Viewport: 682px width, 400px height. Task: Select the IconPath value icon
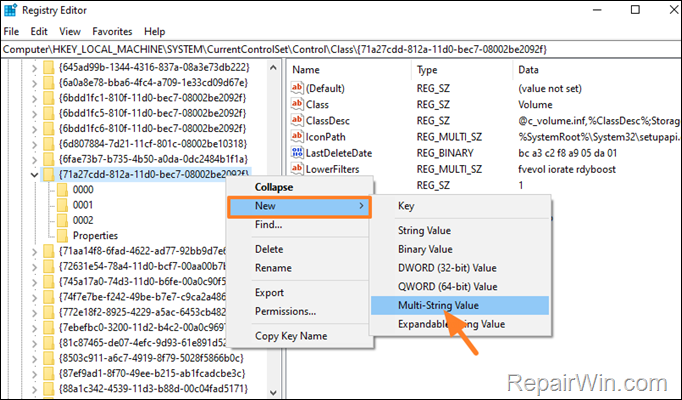(x=297, y=137)
